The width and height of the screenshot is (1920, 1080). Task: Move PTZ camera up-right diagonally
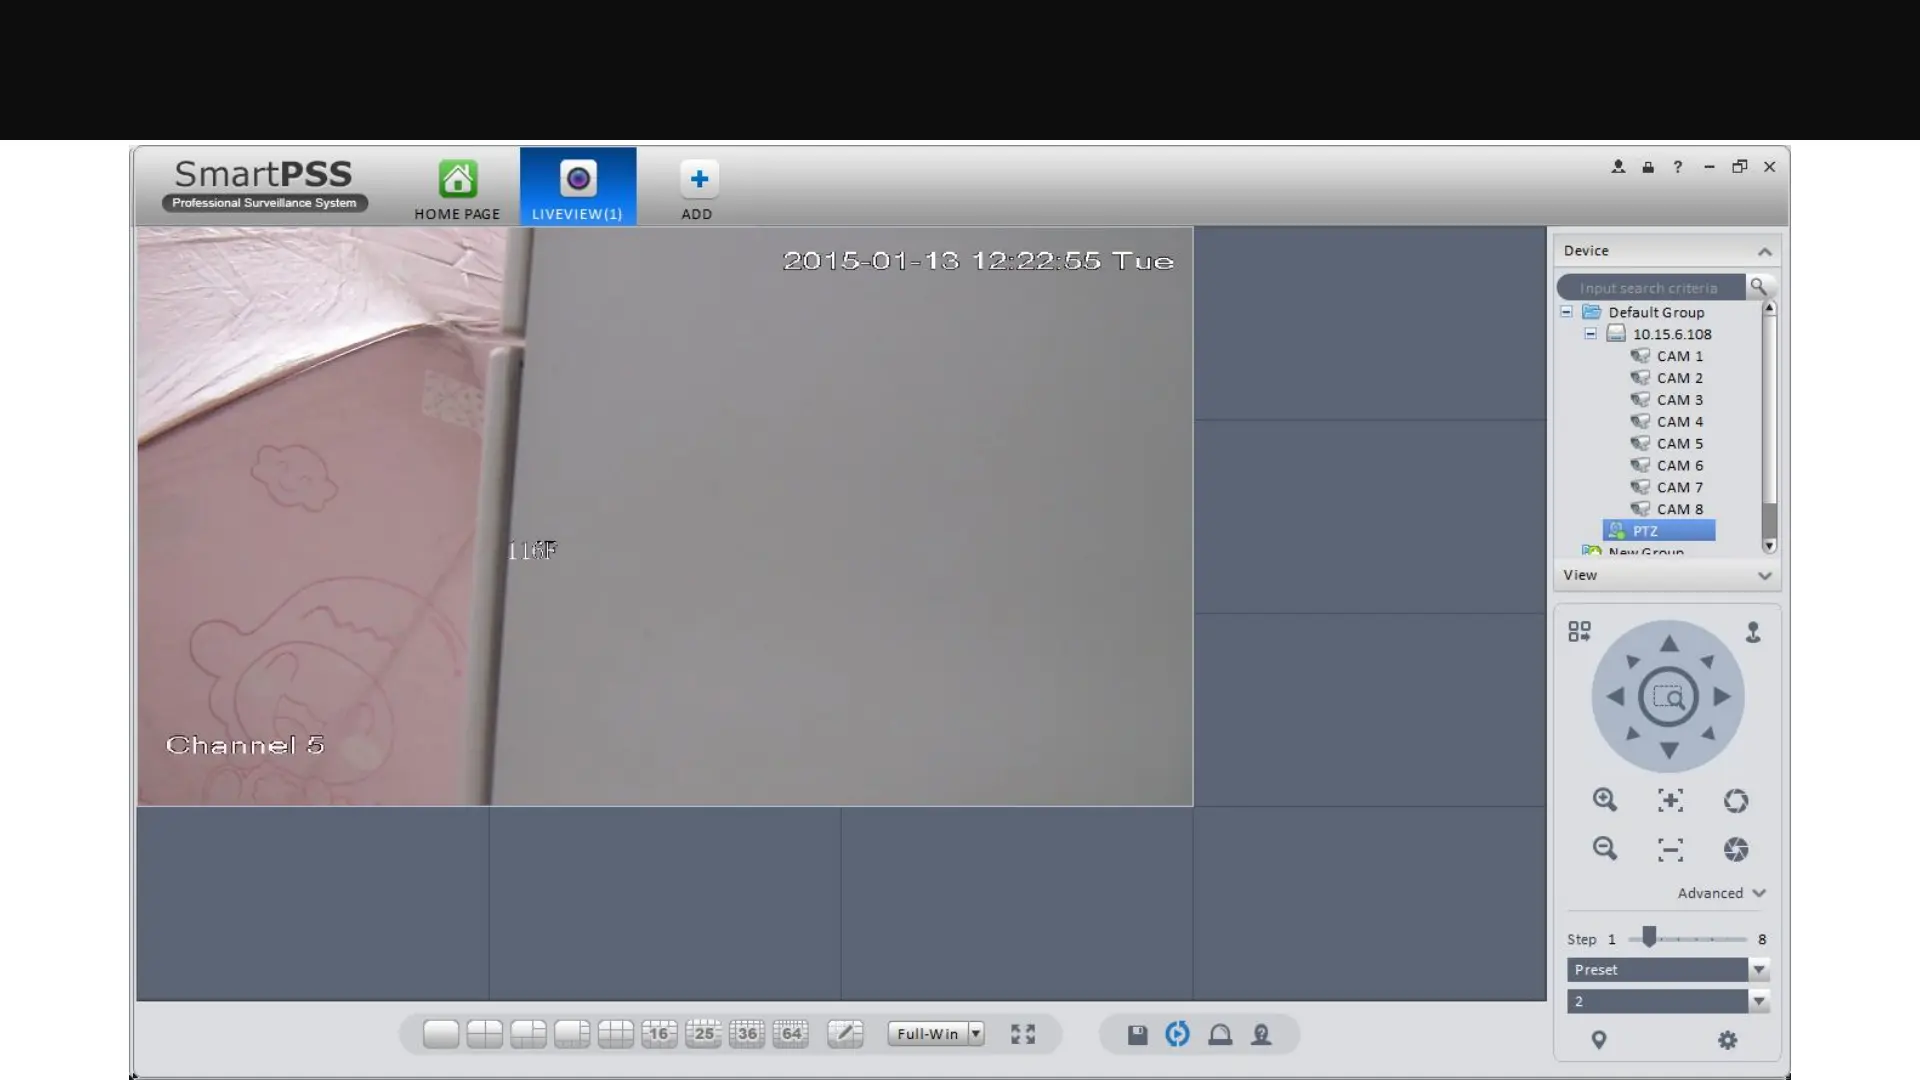click(x=1707, y=661)
